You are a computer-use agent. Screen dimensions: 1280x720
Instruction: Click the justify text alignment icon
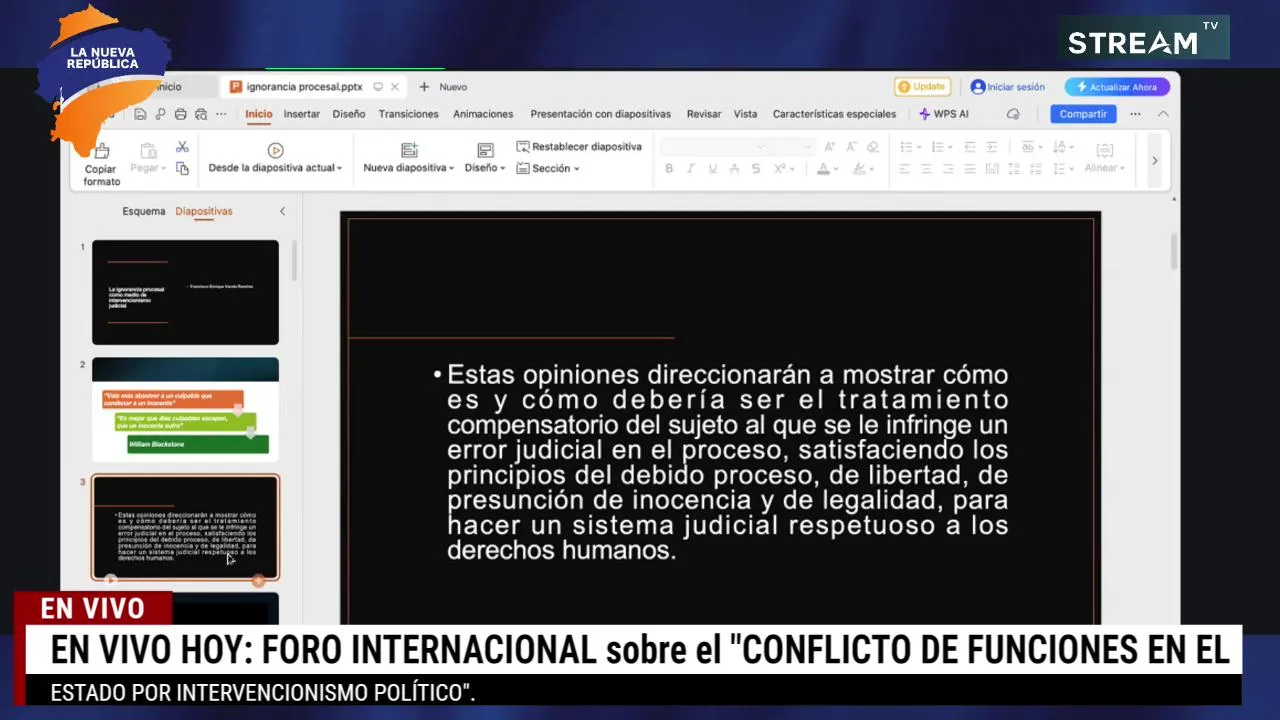click(x=970, y=169)
